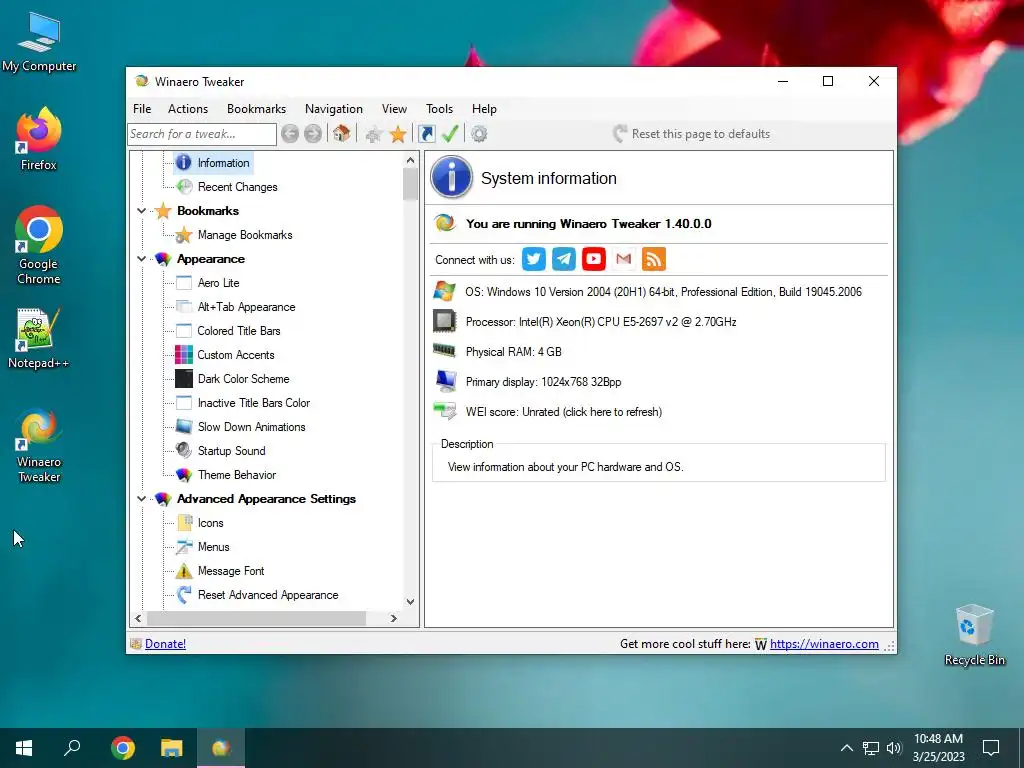The height and width of the screenshot is (768, 1024).
Task: Open the Actions menu
Action: tap(187, 109)
